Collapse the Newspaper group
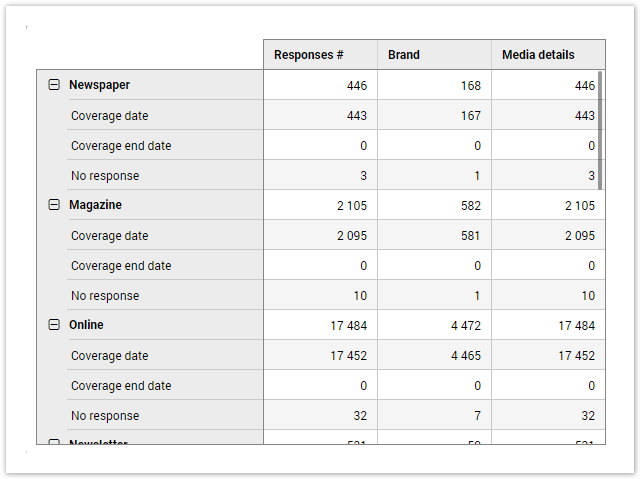 tap(54, 85)
